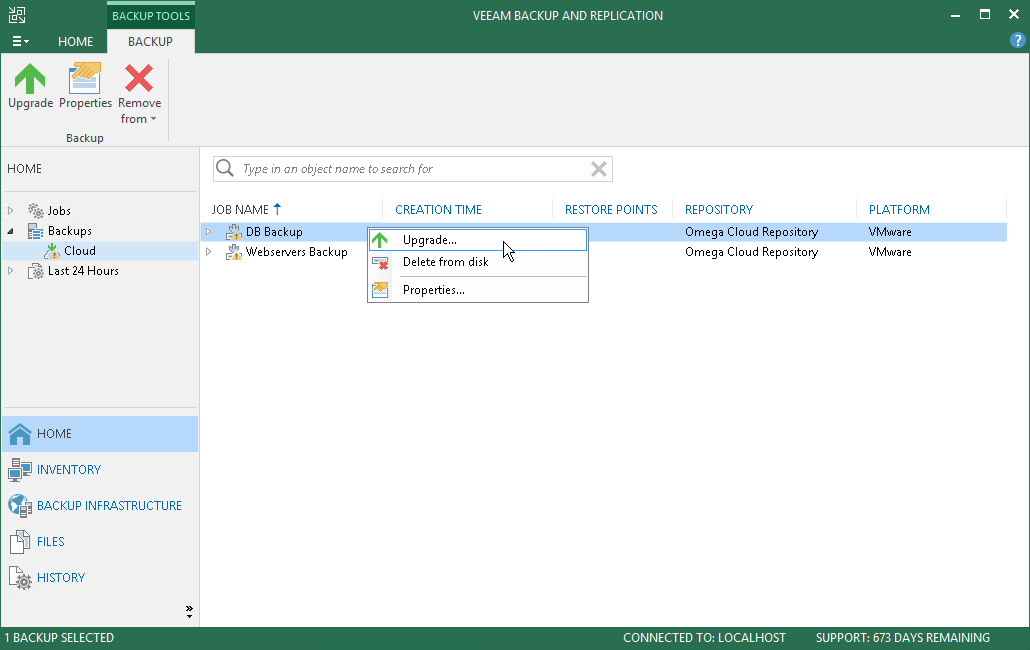Choose Properties... from the context menu
The image size is (1030, 650).
pos(478,290)
